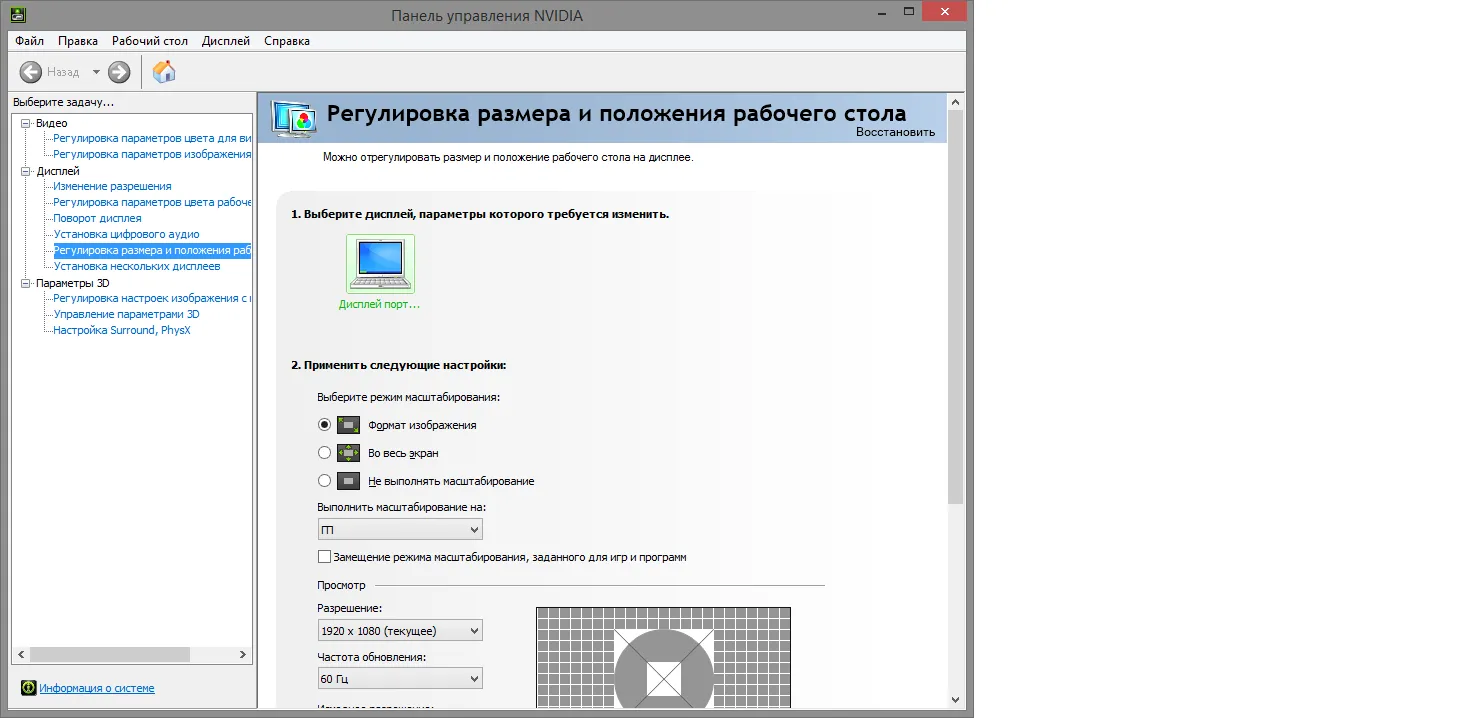Click the NVIDIA app icon in title bar
Screen dimensions: 1479x718
pyautogui.click(x=19, y=15)
